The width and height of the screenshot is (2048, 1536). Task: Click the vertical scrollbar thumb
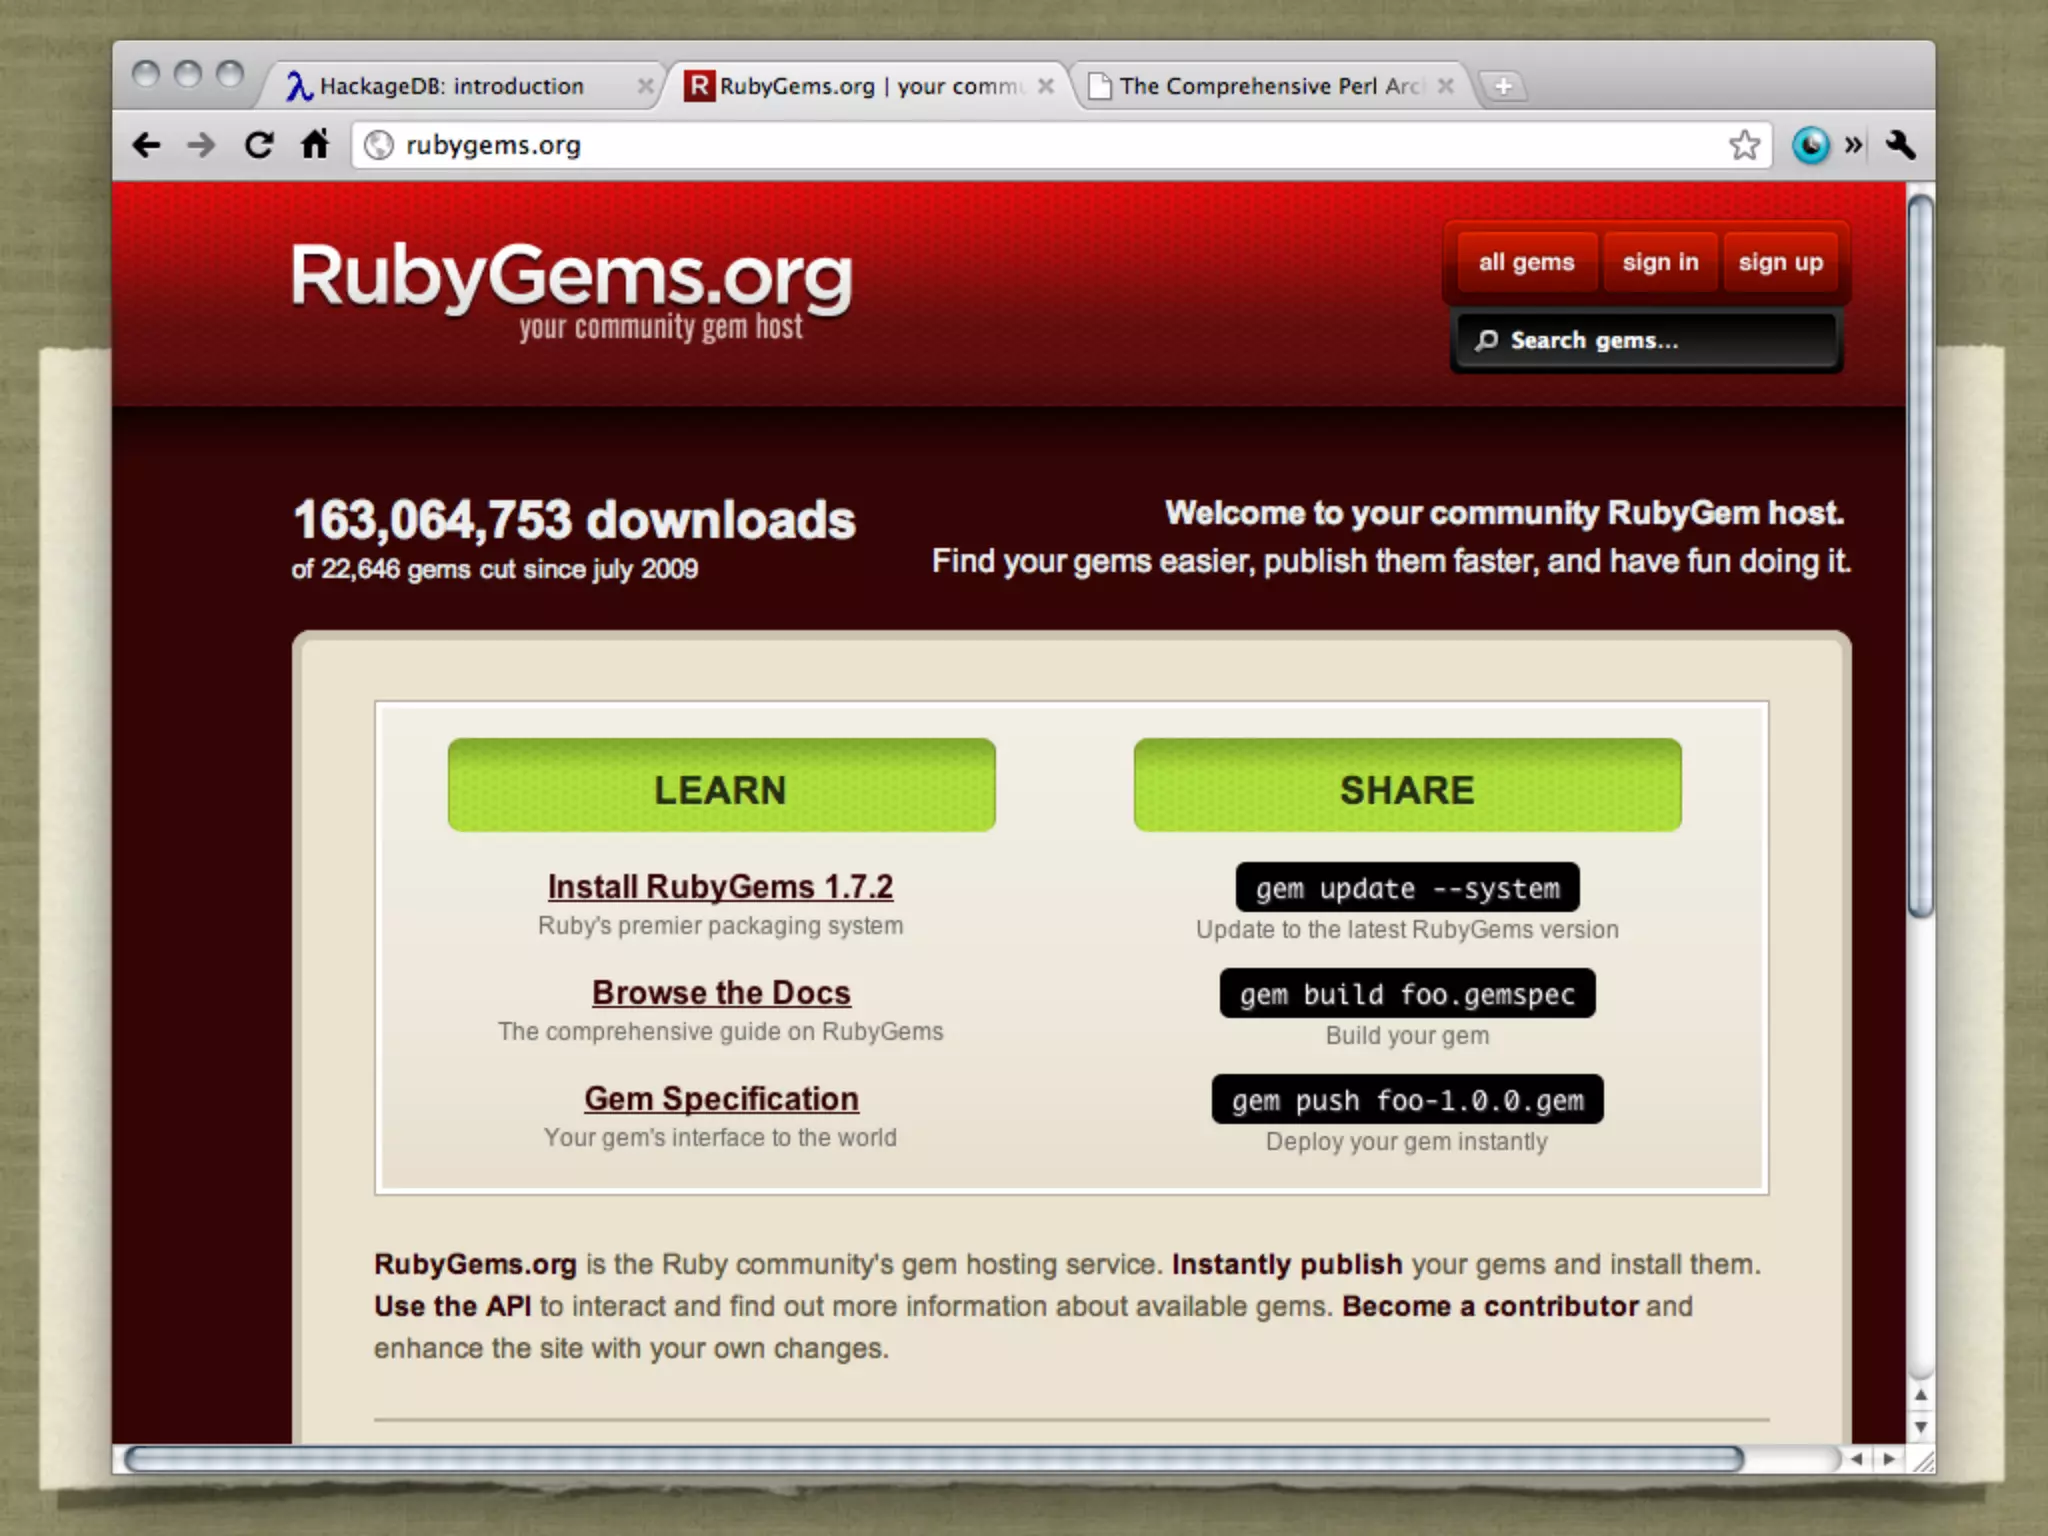click(x=1920, y=556)
